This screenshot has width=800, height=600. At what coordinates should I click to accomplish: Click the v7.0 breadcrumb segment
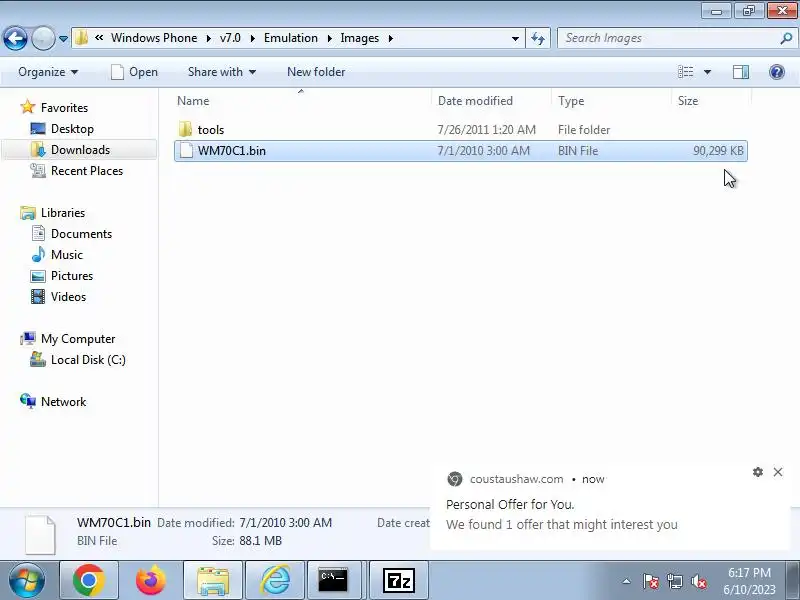pyautogui.click(x=230, y=38)
